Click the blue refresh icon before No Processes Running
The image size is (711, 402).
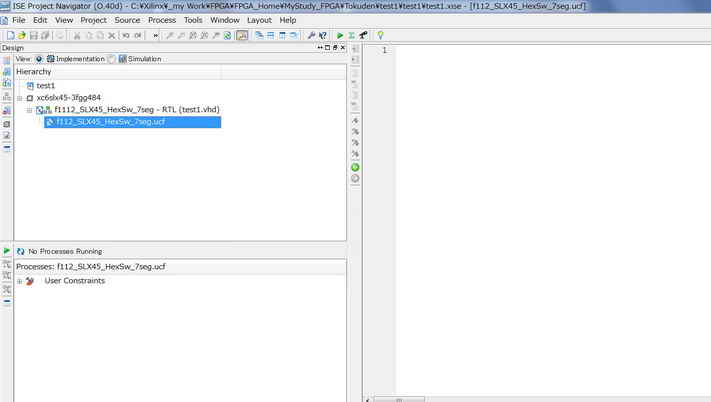[x=20, y=252]
